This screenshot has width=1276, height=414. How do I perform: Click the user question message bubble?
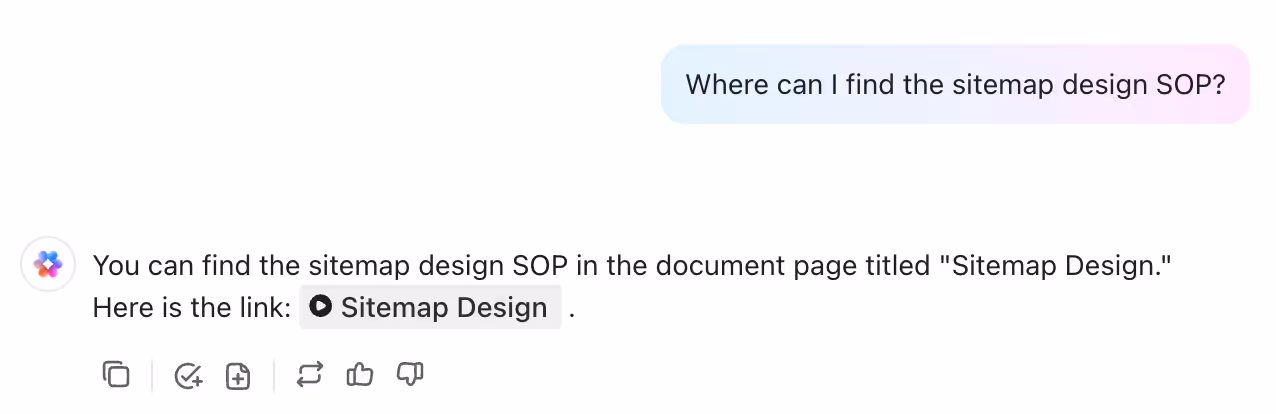point(955,84)
